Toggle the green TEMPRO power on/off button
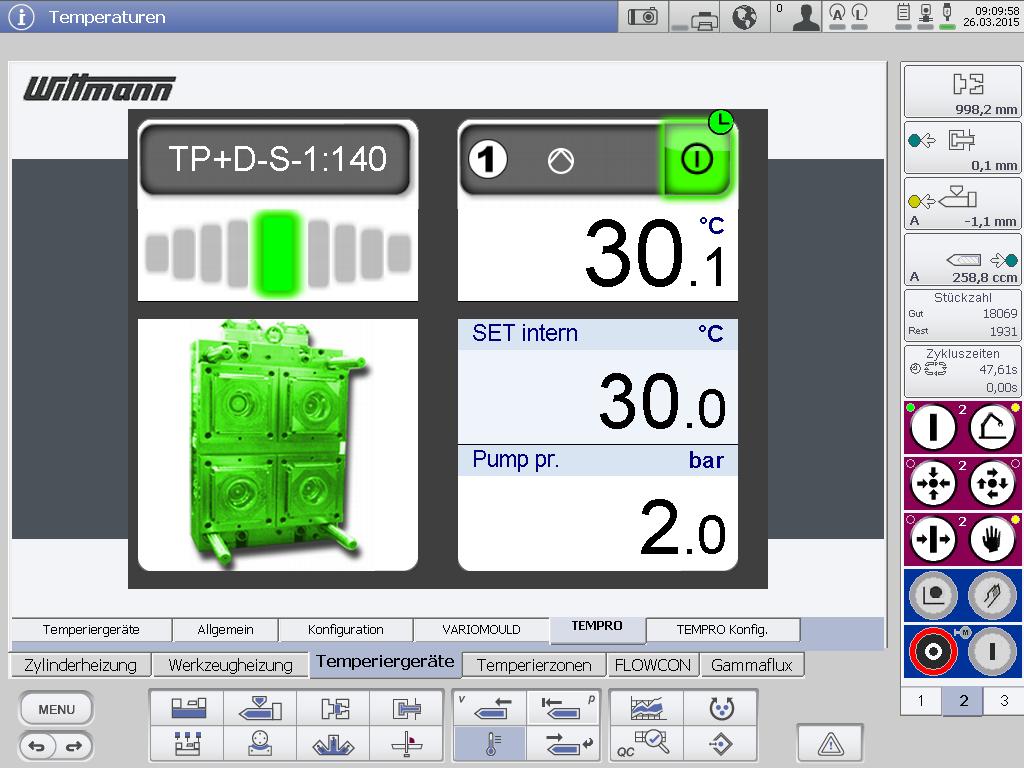Image resolution: width=1024 pixels, height=768 pixels. (696, 159)
